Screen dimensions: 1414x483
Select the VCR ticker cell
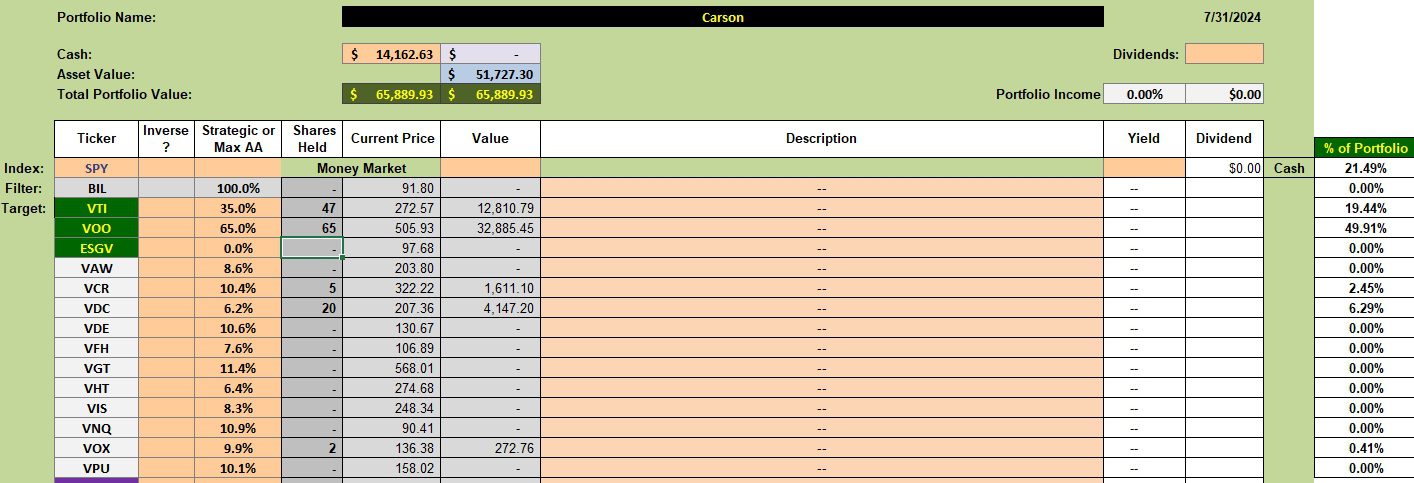click(x=97, y=288)
